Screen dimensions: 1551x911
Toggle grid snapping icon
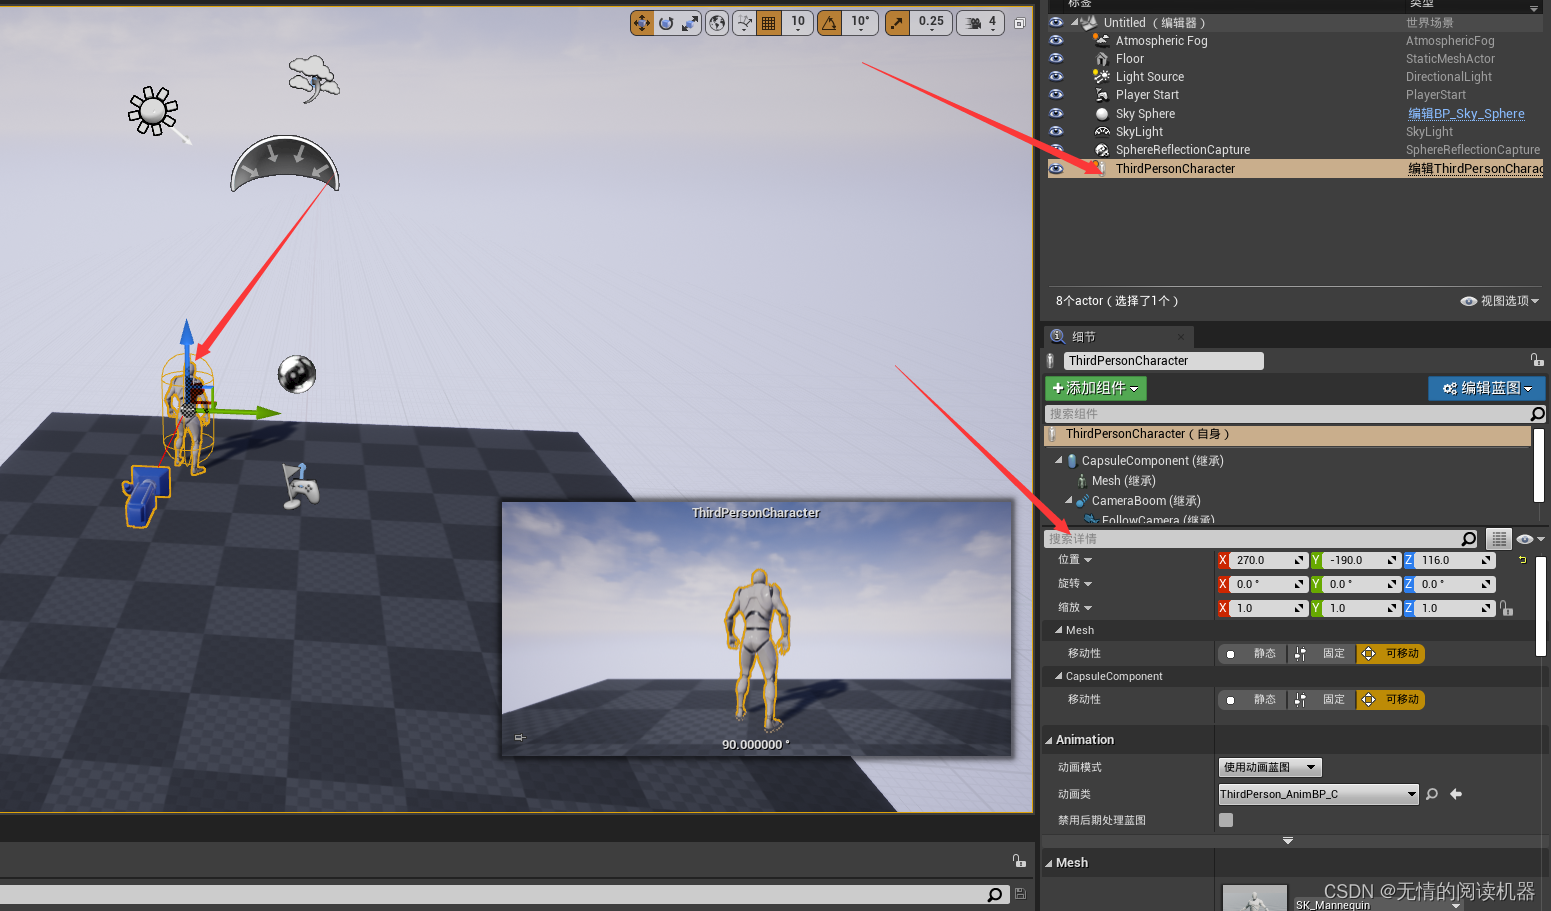coord(769,22)
